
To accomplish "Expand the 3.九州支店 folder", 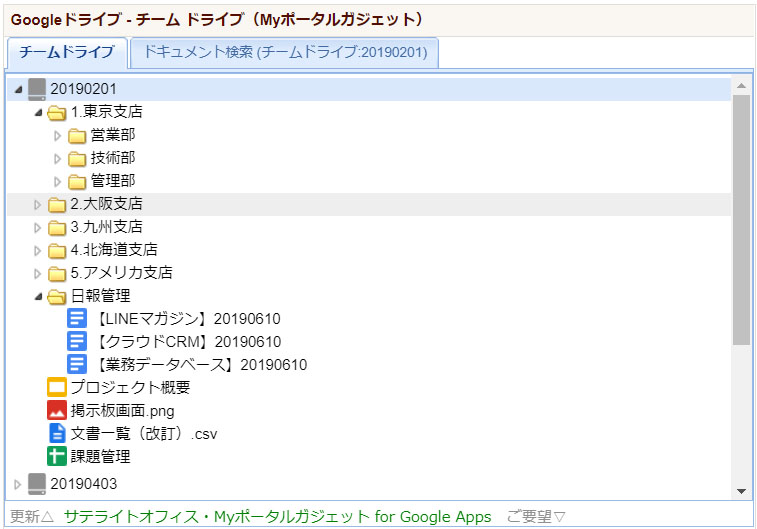I will [x=37, y=228].
